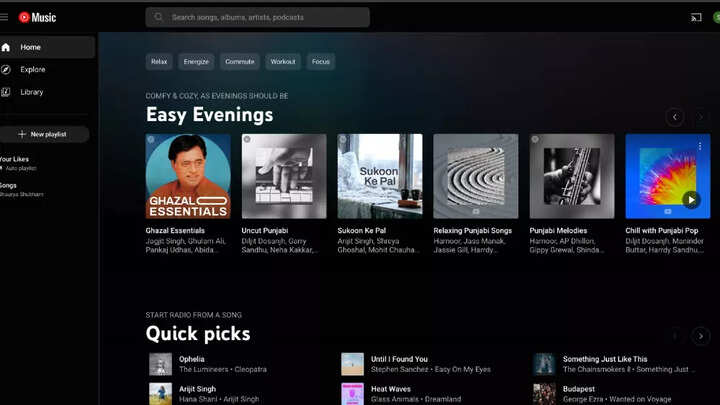Open the user account avatar

tap(716, 17)
